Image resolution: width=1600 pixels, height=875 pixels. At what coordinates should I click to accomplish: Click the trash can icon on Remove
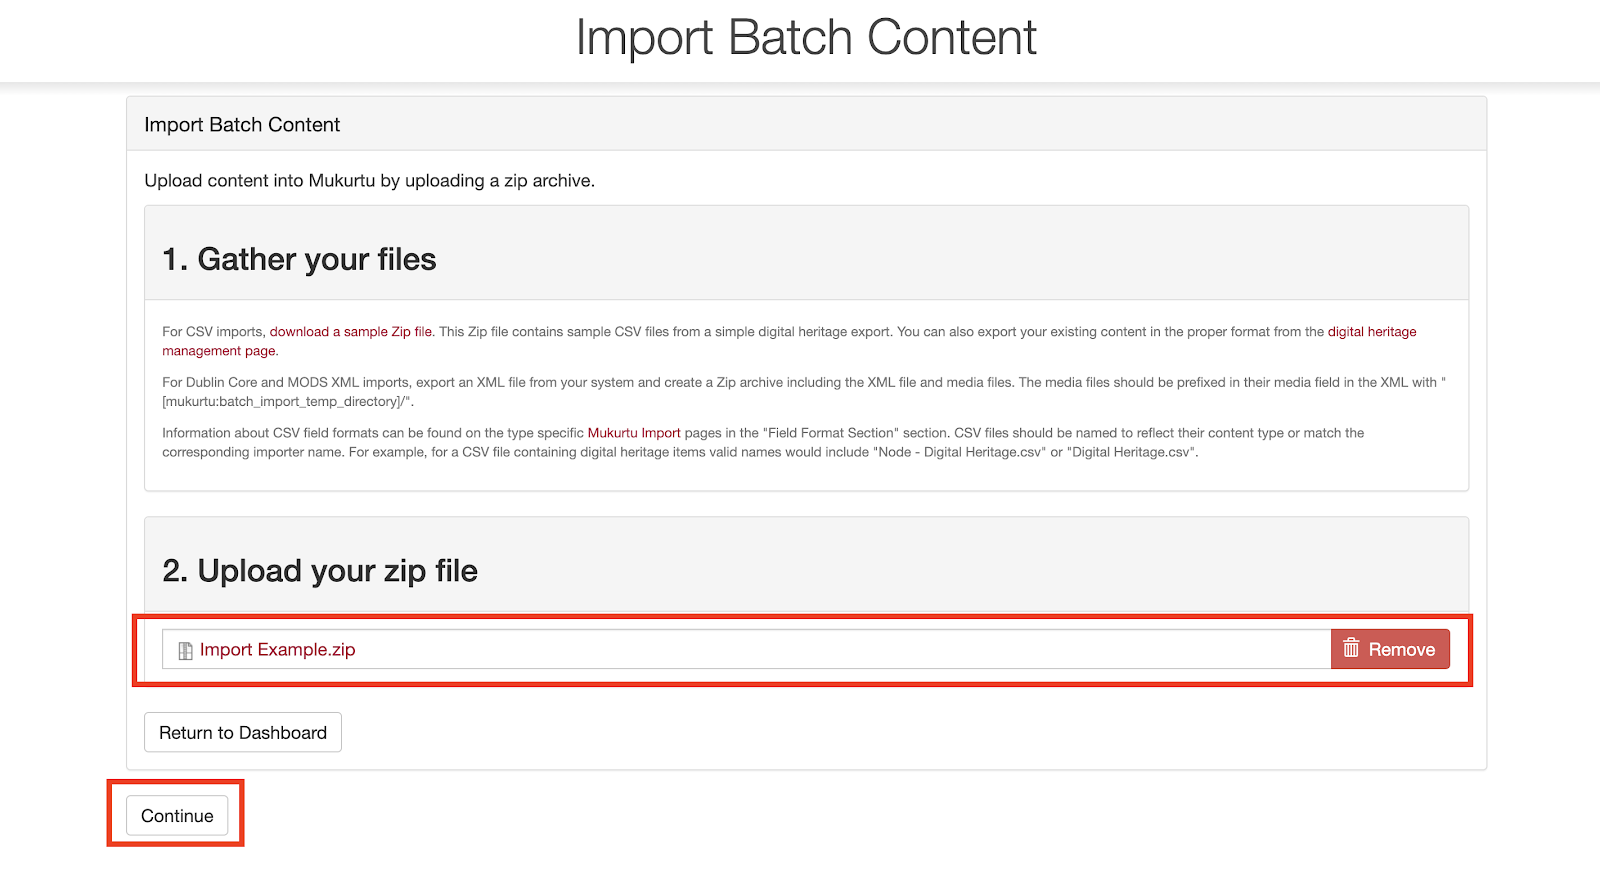pos(1351,649)
